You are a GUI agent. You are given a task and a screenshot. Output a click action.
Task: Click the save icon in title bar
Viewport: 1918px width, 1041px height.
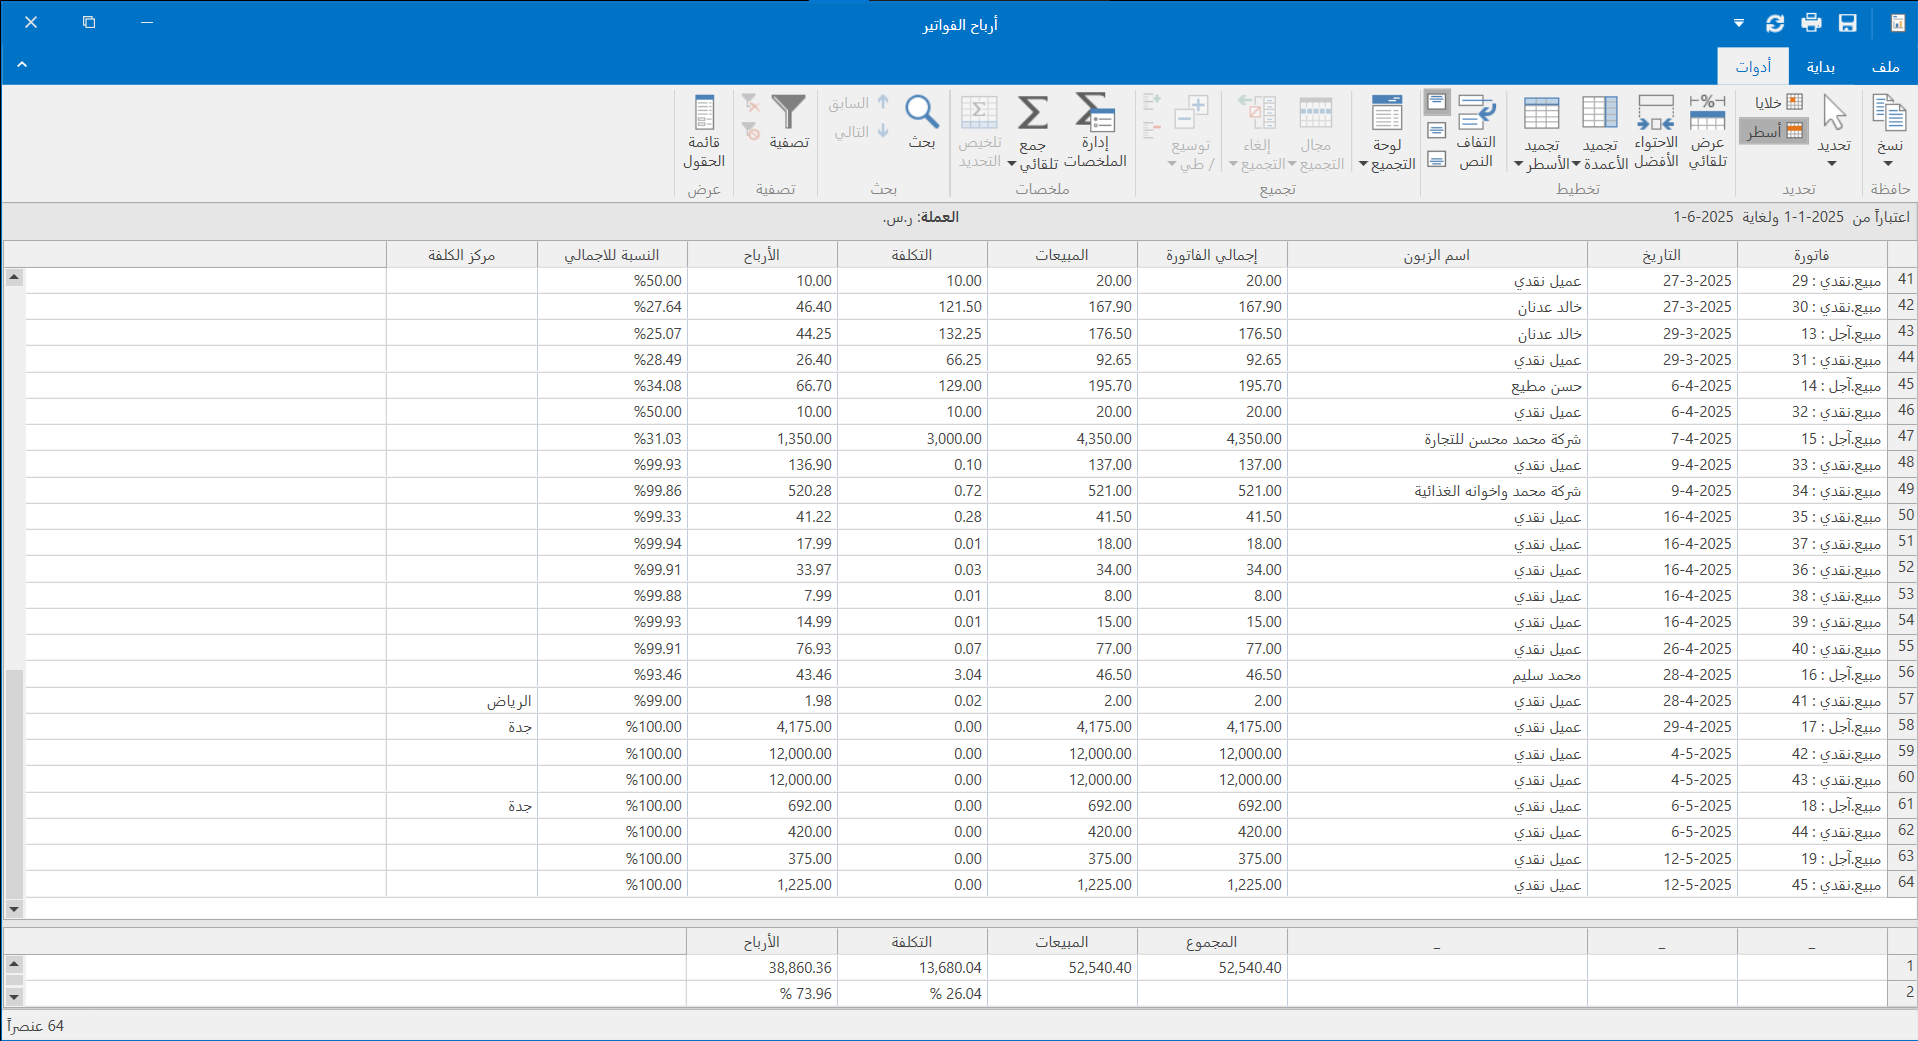[1847, 23]
